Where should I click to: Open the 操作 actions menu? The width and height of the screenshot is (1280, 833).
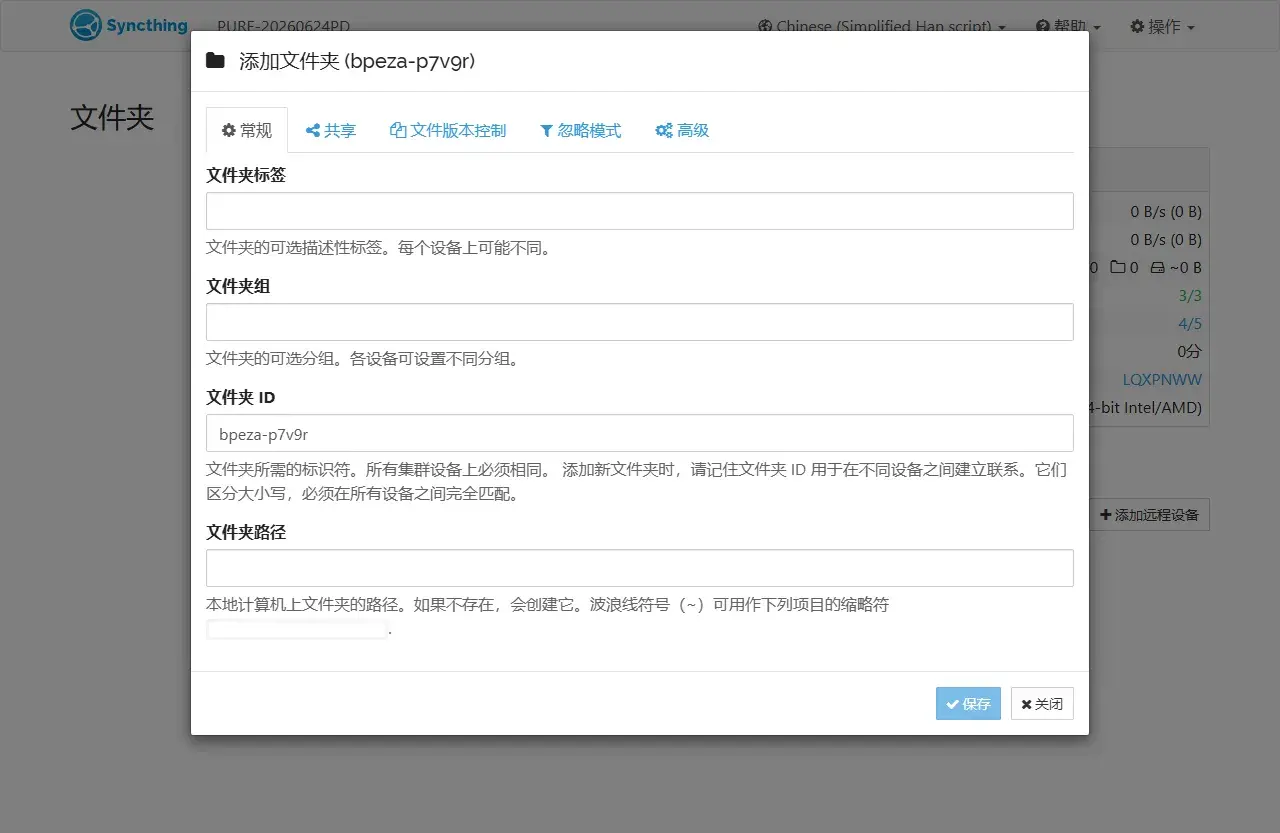pyautogui.click(x=1162, y=27)
